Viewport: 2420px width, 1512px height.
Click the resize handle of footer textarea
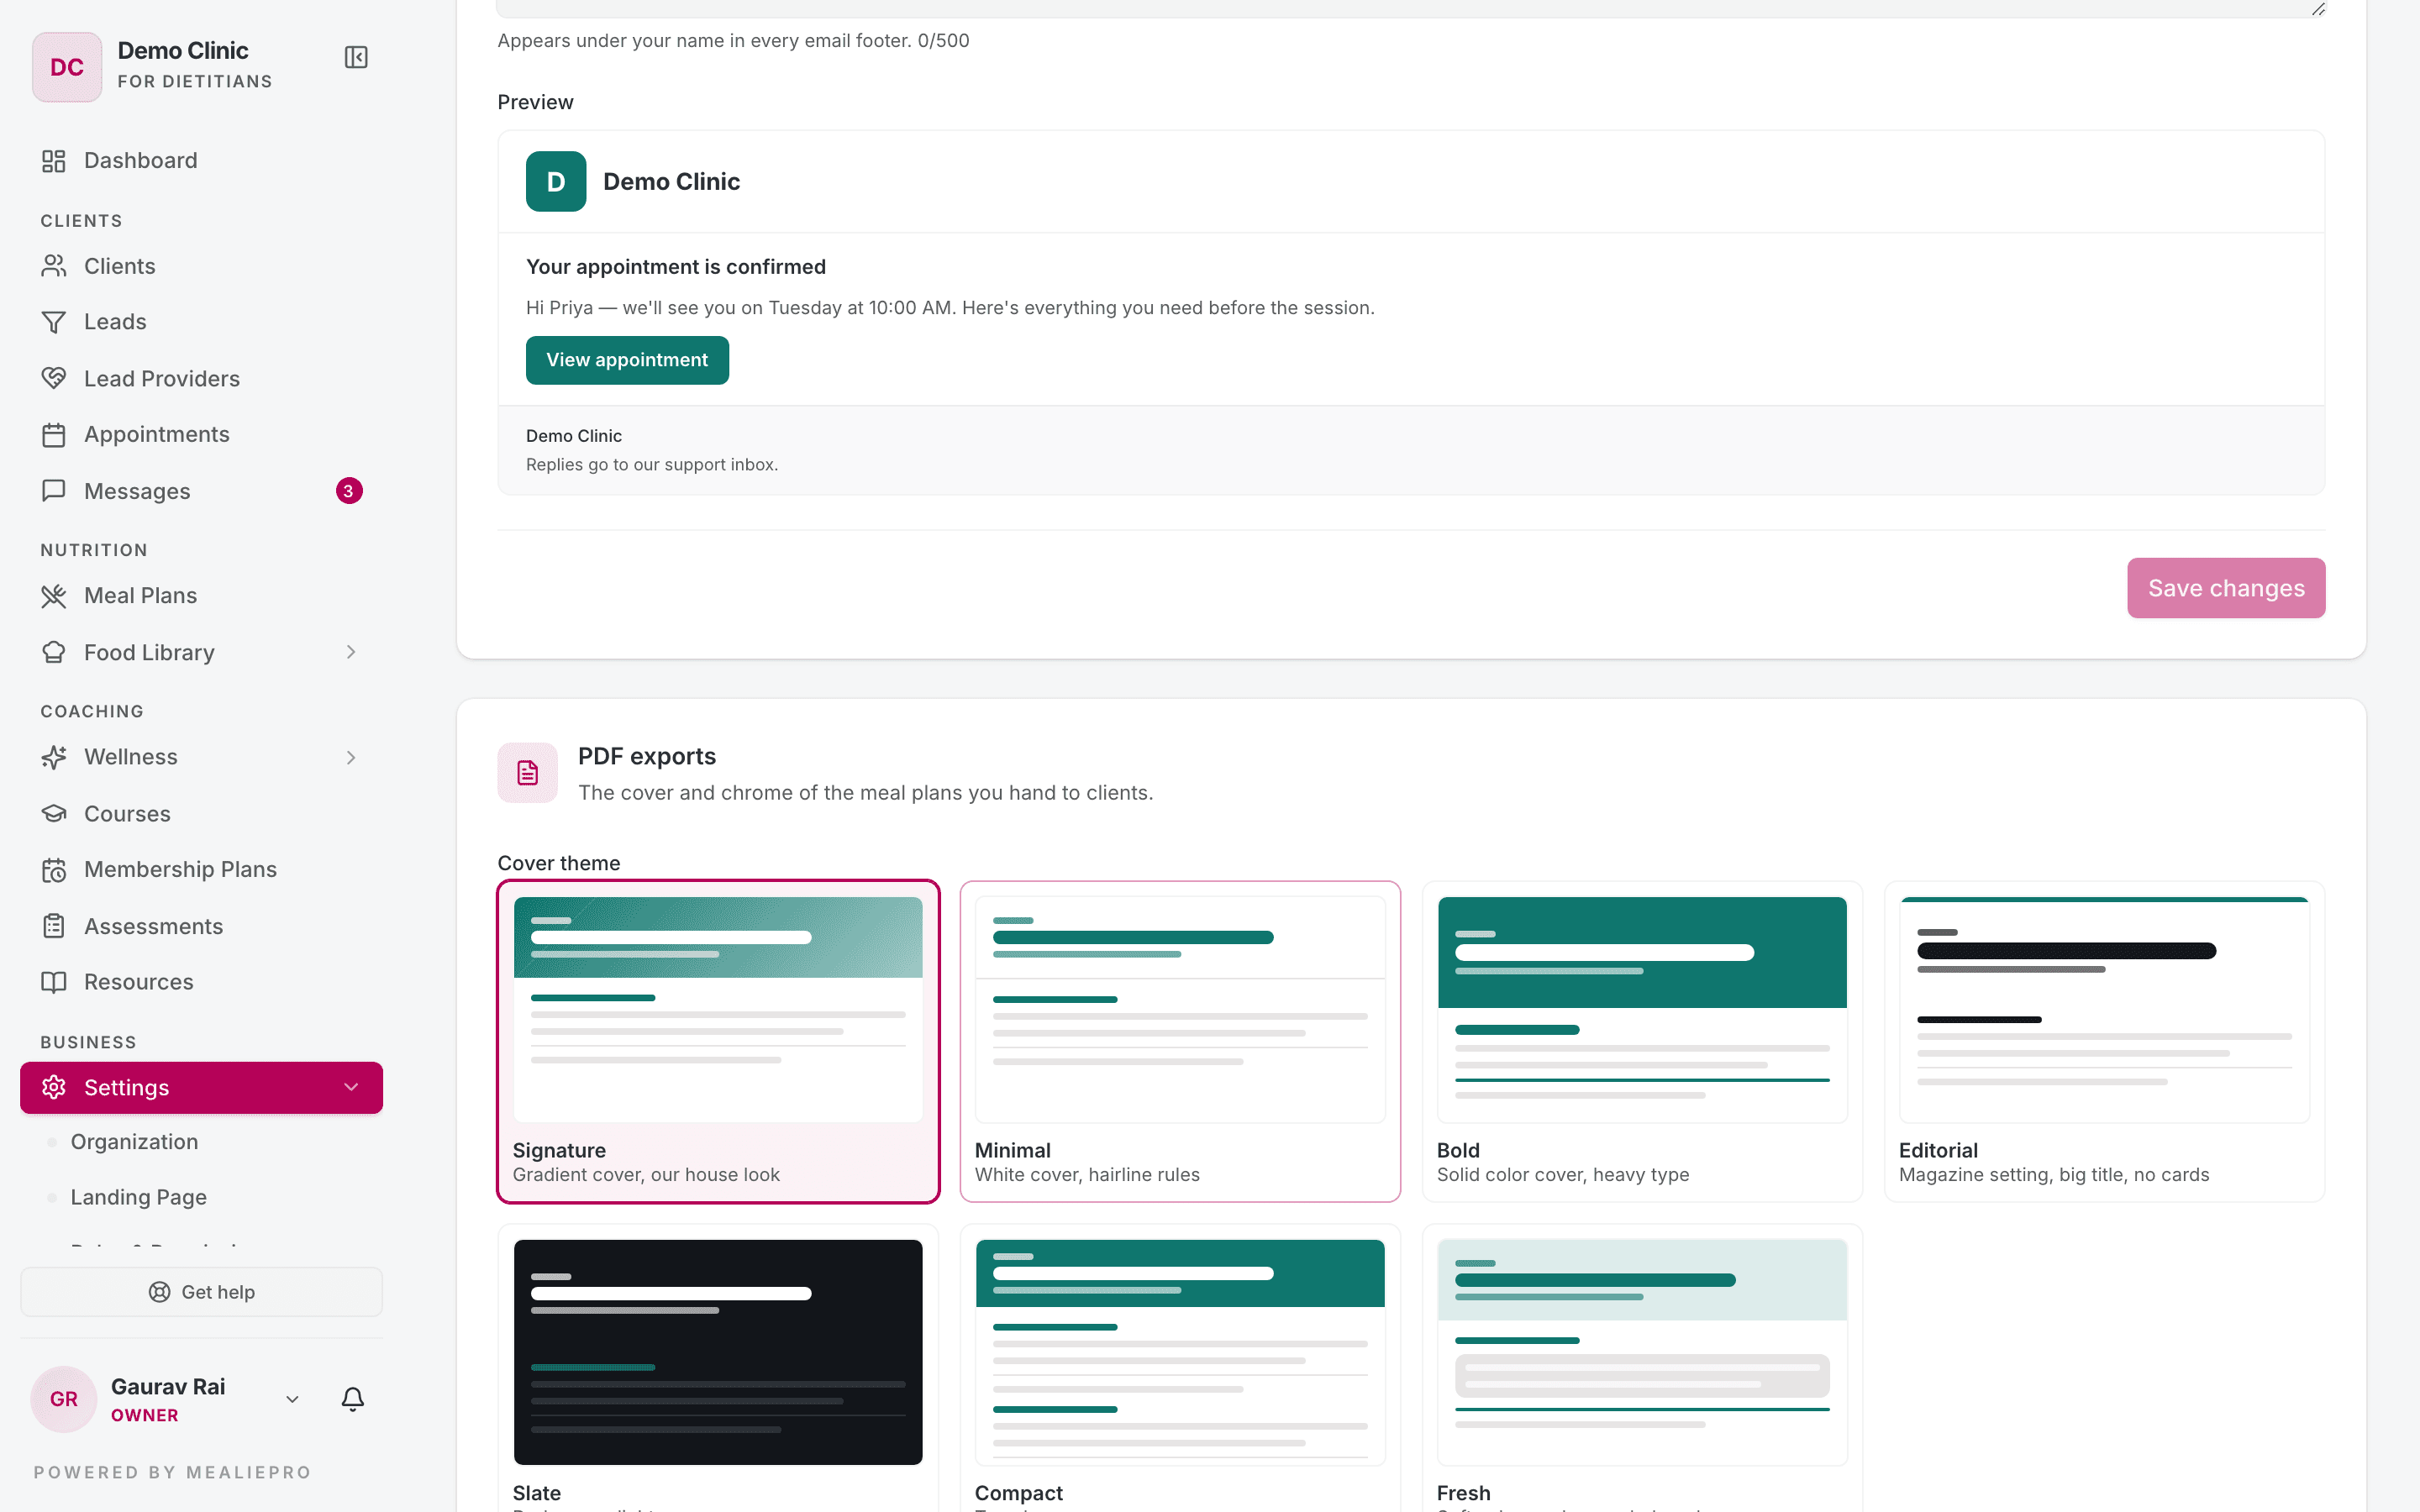[2318, 9]
